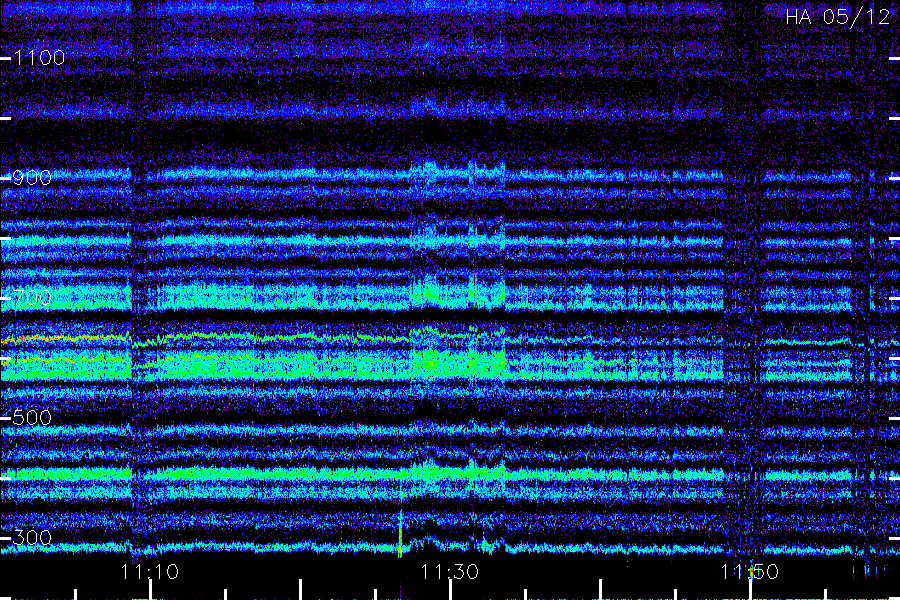The image size is (900, 600).
Task: Click the 300 frequency axis label
Action: pyautogui.click(x=32, y=537)
